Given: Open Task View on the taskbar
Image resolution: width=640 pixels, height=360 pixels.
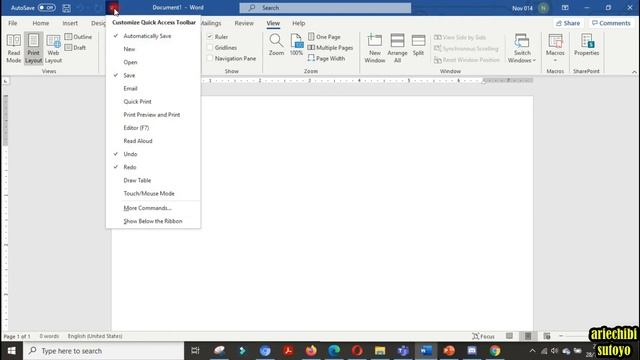Looking at the screenshot, I should pyautogui.click(x=195, y=351).
